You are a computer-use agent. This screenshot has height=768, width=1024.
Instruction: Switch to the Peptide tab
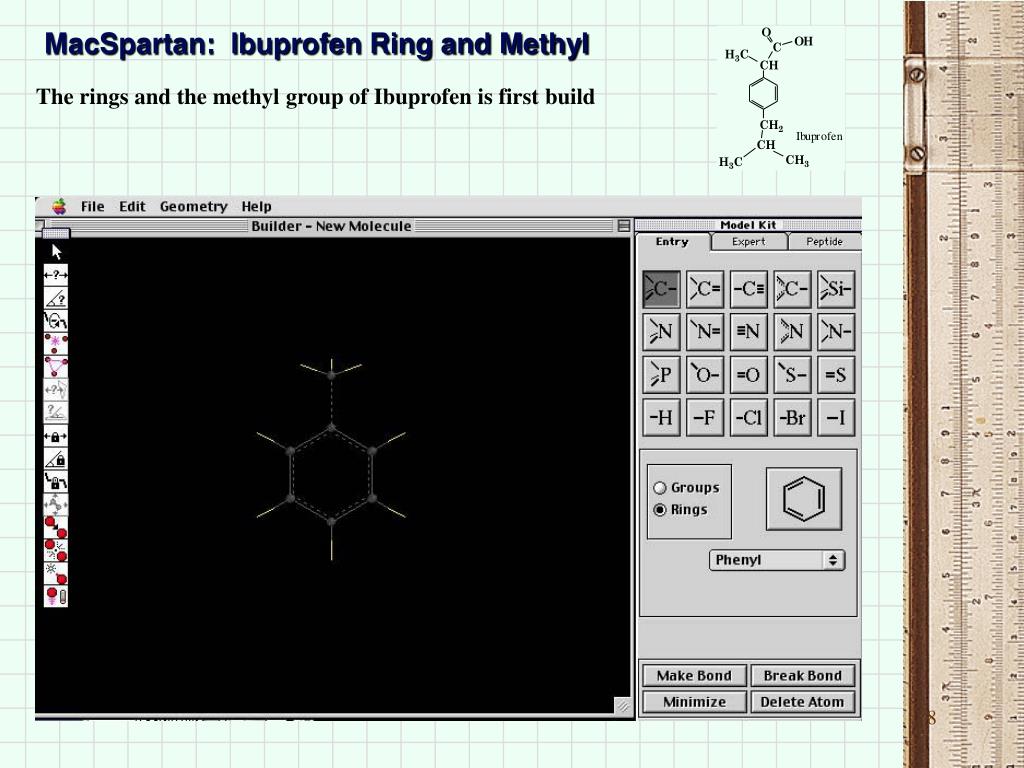coord(824,242)
